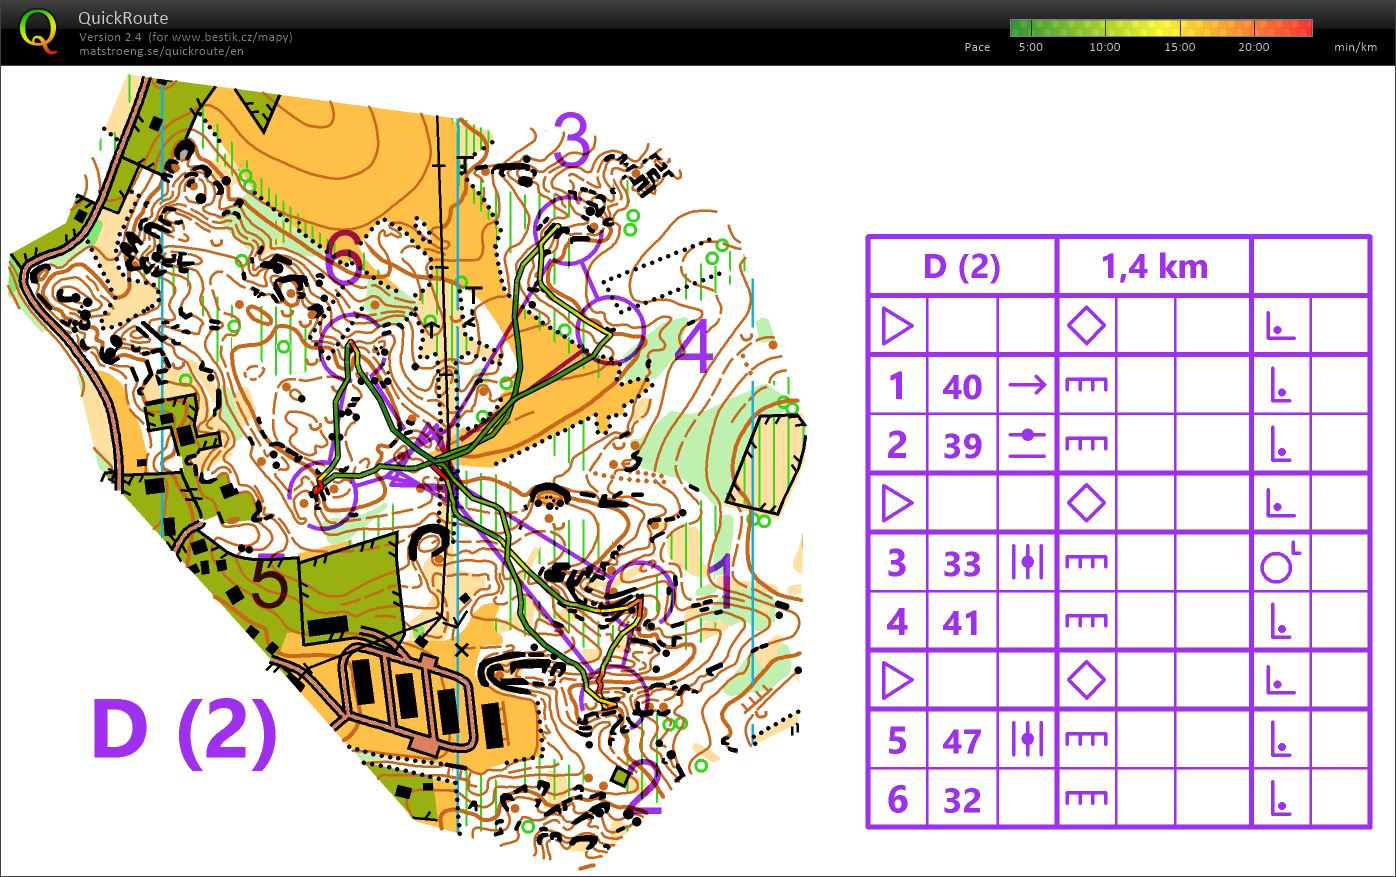Click the D (2) header in the control table
Screen dimensions: 1396x877
(961, 267)
